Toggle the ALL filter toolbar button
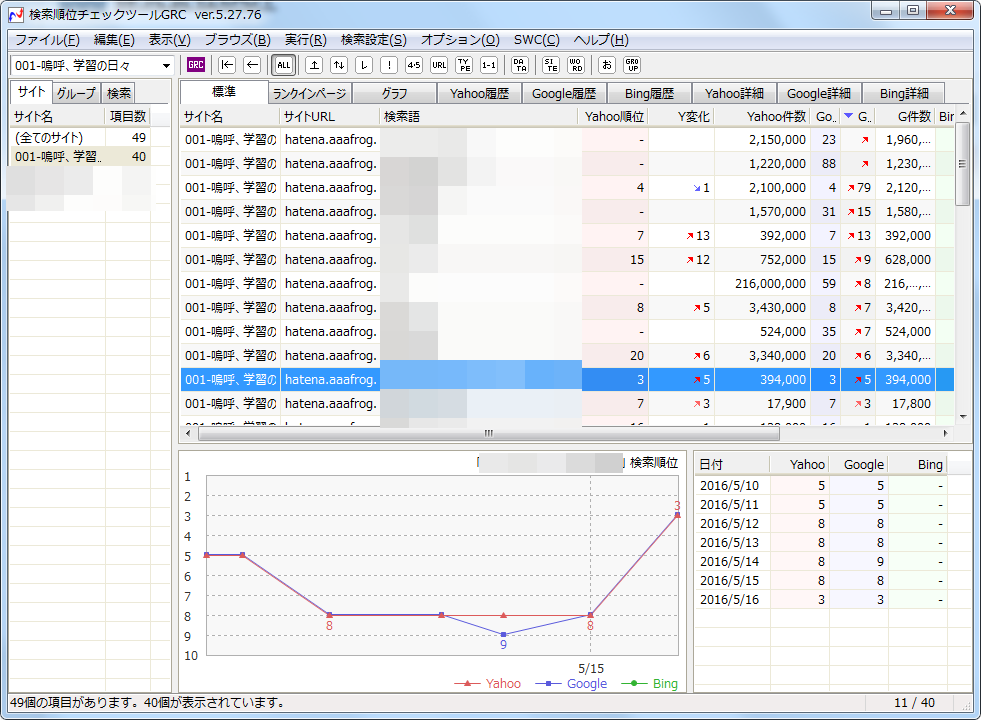Image resolution: width=981 pixels, height=720 pixels. coord(283,64)
